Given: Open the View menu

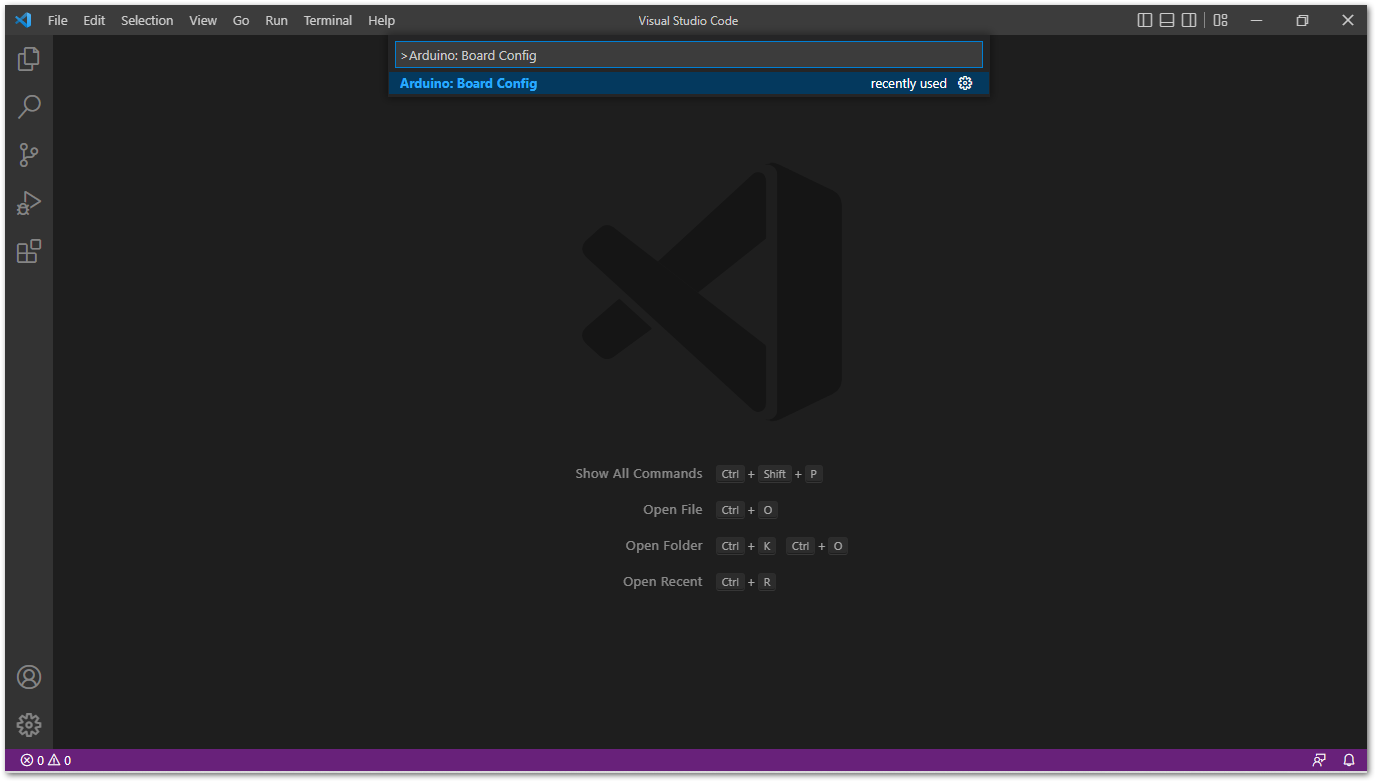Looking at the screenshot, I should click(x=203, y=20).
